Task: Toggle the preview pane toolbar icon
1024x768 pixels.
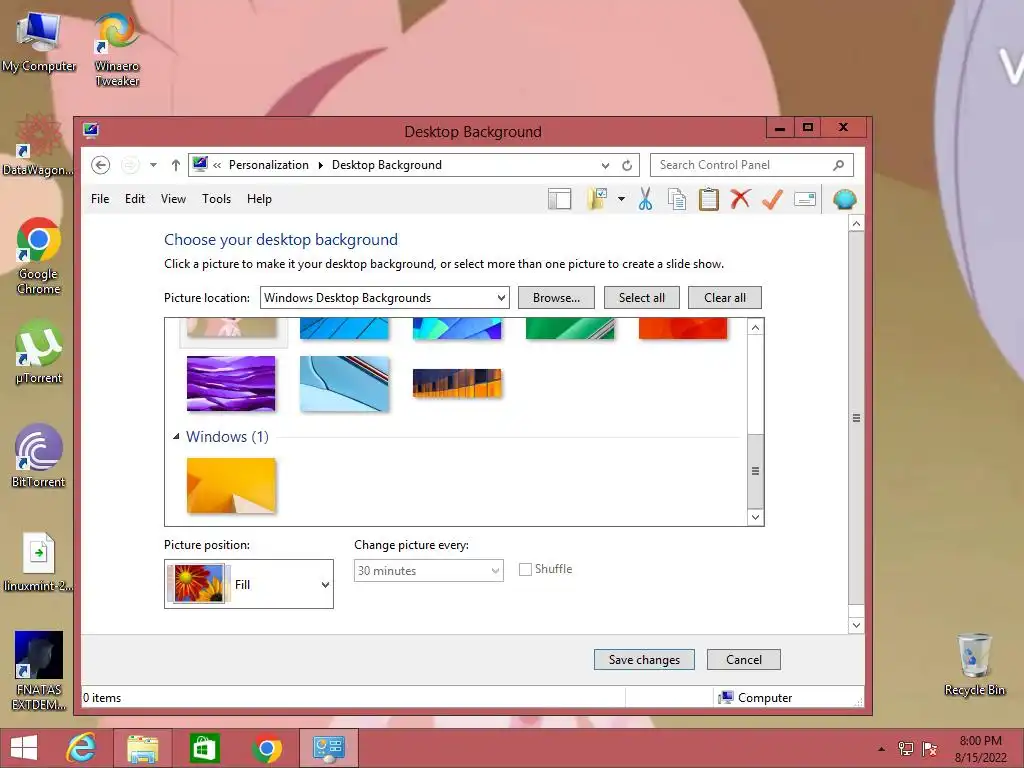Action: pyautogui.click(x=560, y=199)
